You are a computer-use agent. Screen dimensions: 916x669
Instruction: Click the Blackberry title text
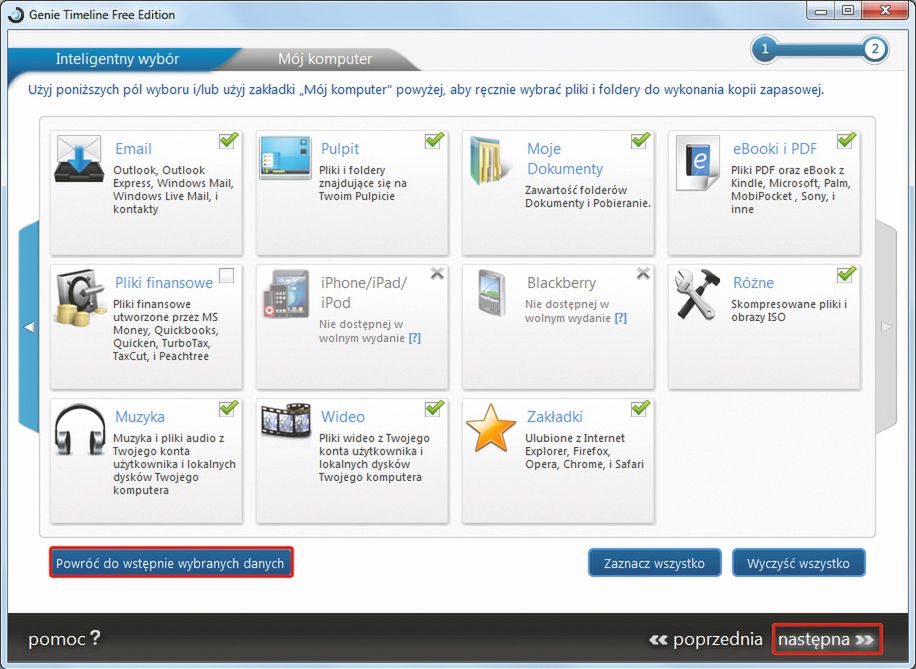[x=561, y=283]
